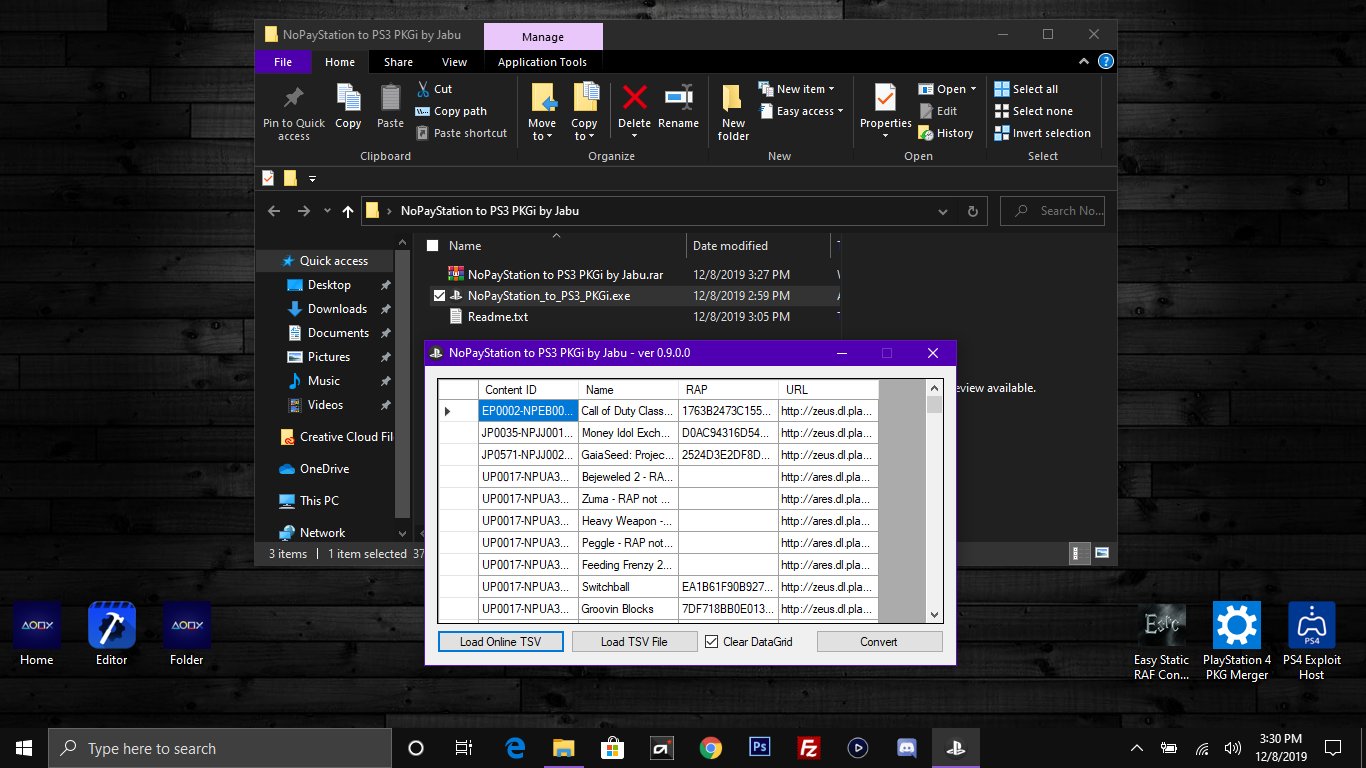The width and height of the screenshot is (1366, 768).
Task: Switch to large icons view button
Action: [1102, 553]
